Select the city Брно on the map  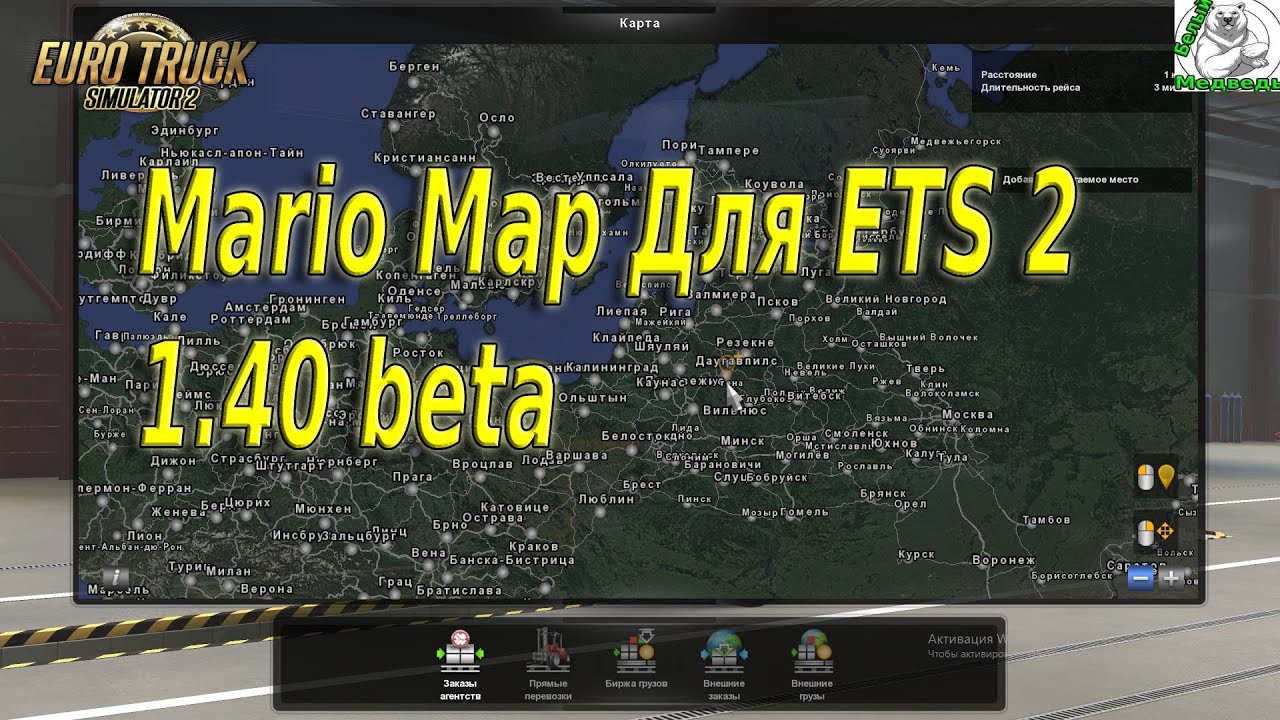[450, 524]
